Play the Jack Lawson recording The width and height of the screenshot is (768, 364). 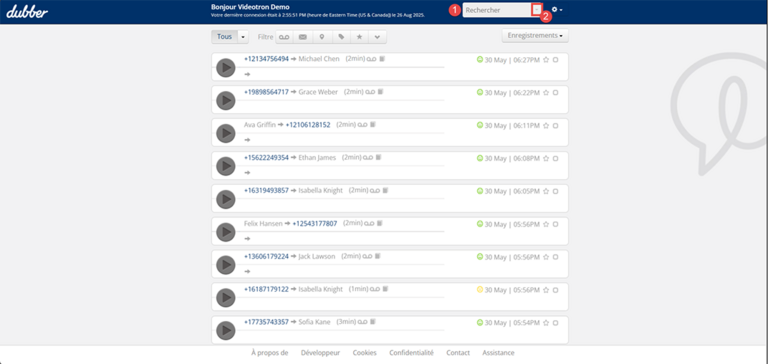(x=225, y=265)
